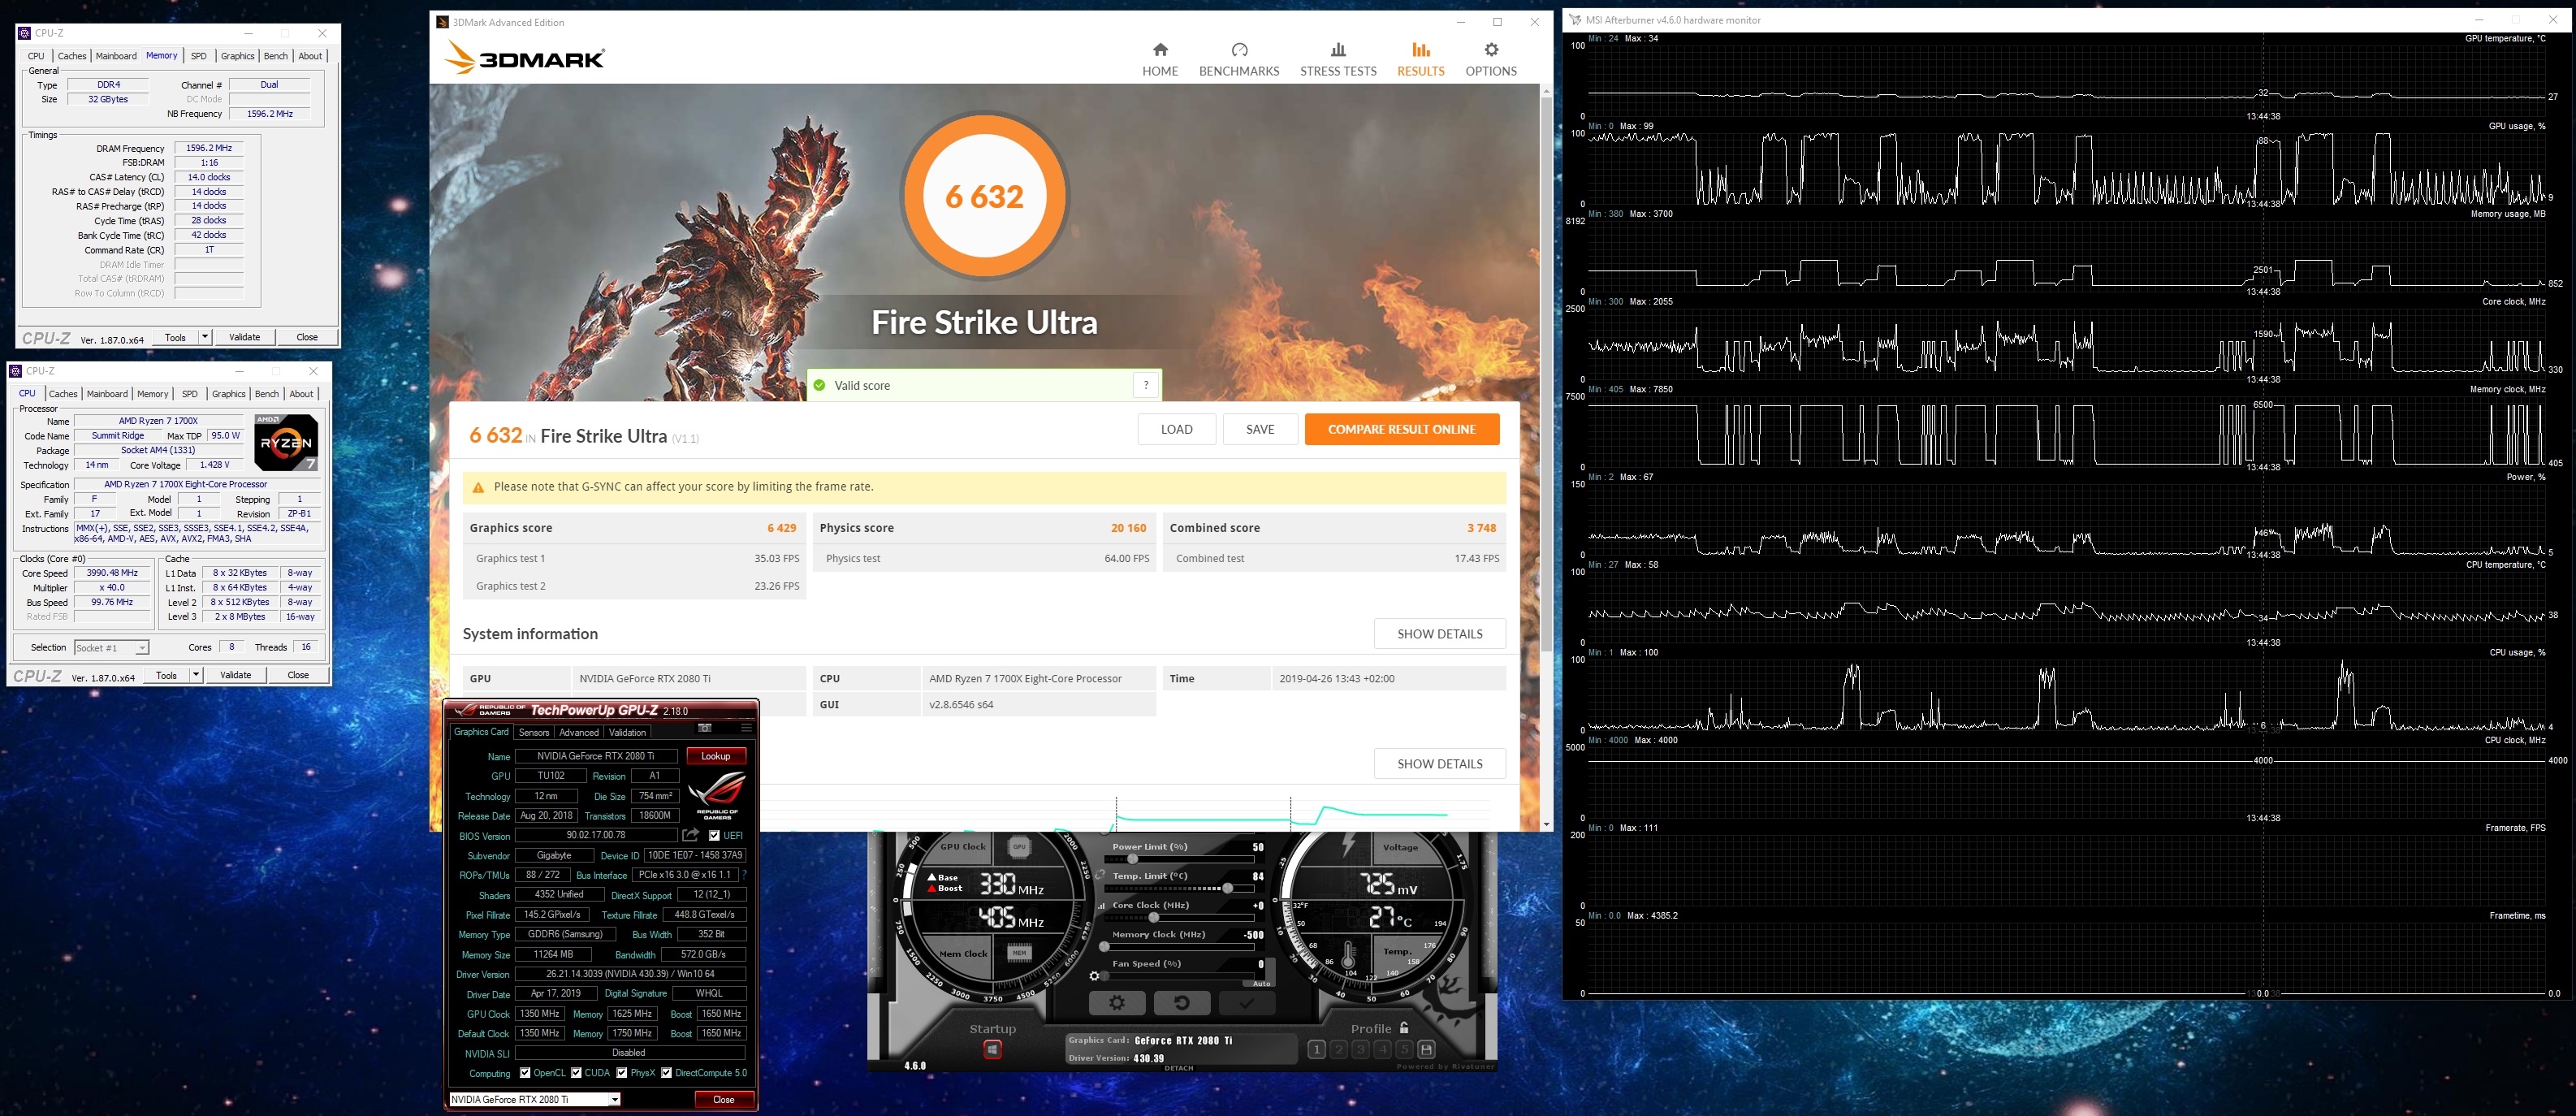2576x1116 pixels.
Task: Click the GPU chip icon in Afterburner
Action: click(x=1020, y=848)
